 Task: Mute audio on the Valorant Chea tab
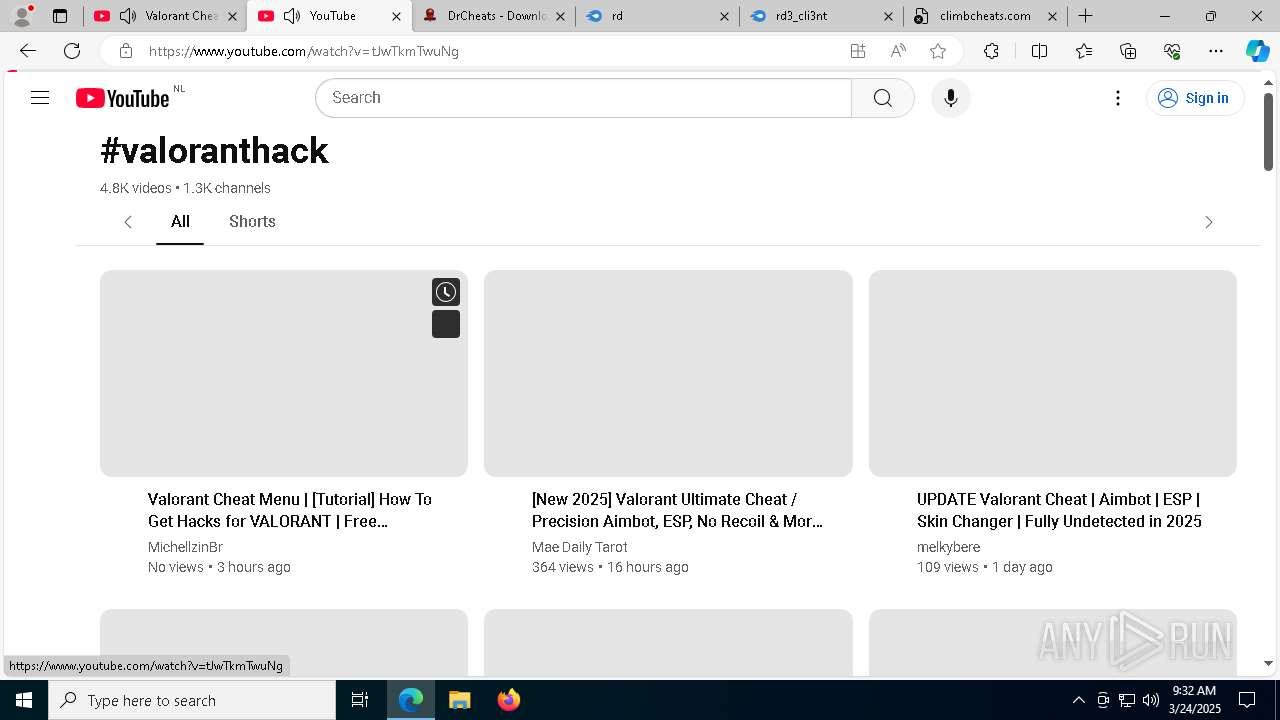(x=128, y=16)
